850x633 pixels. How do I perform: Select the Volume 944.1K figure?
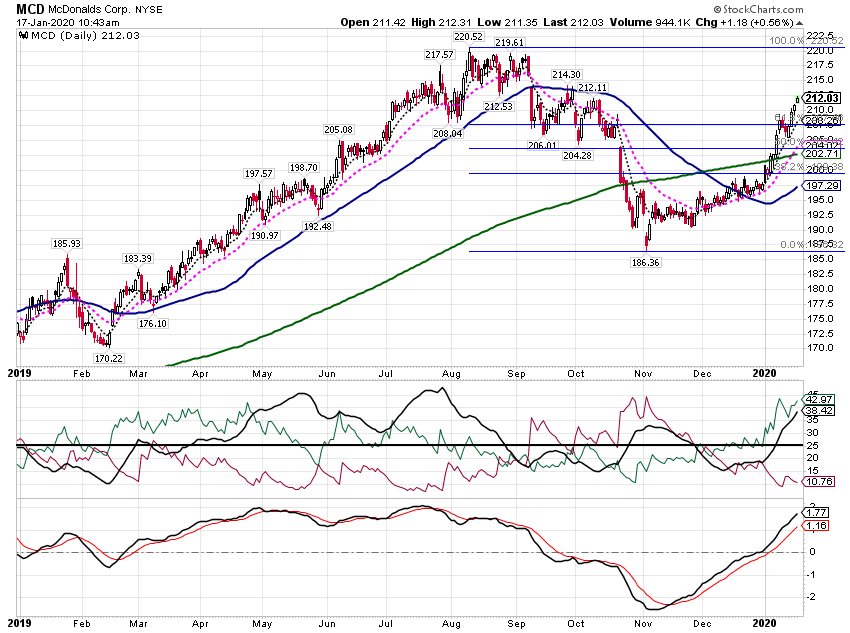point(650,22)
